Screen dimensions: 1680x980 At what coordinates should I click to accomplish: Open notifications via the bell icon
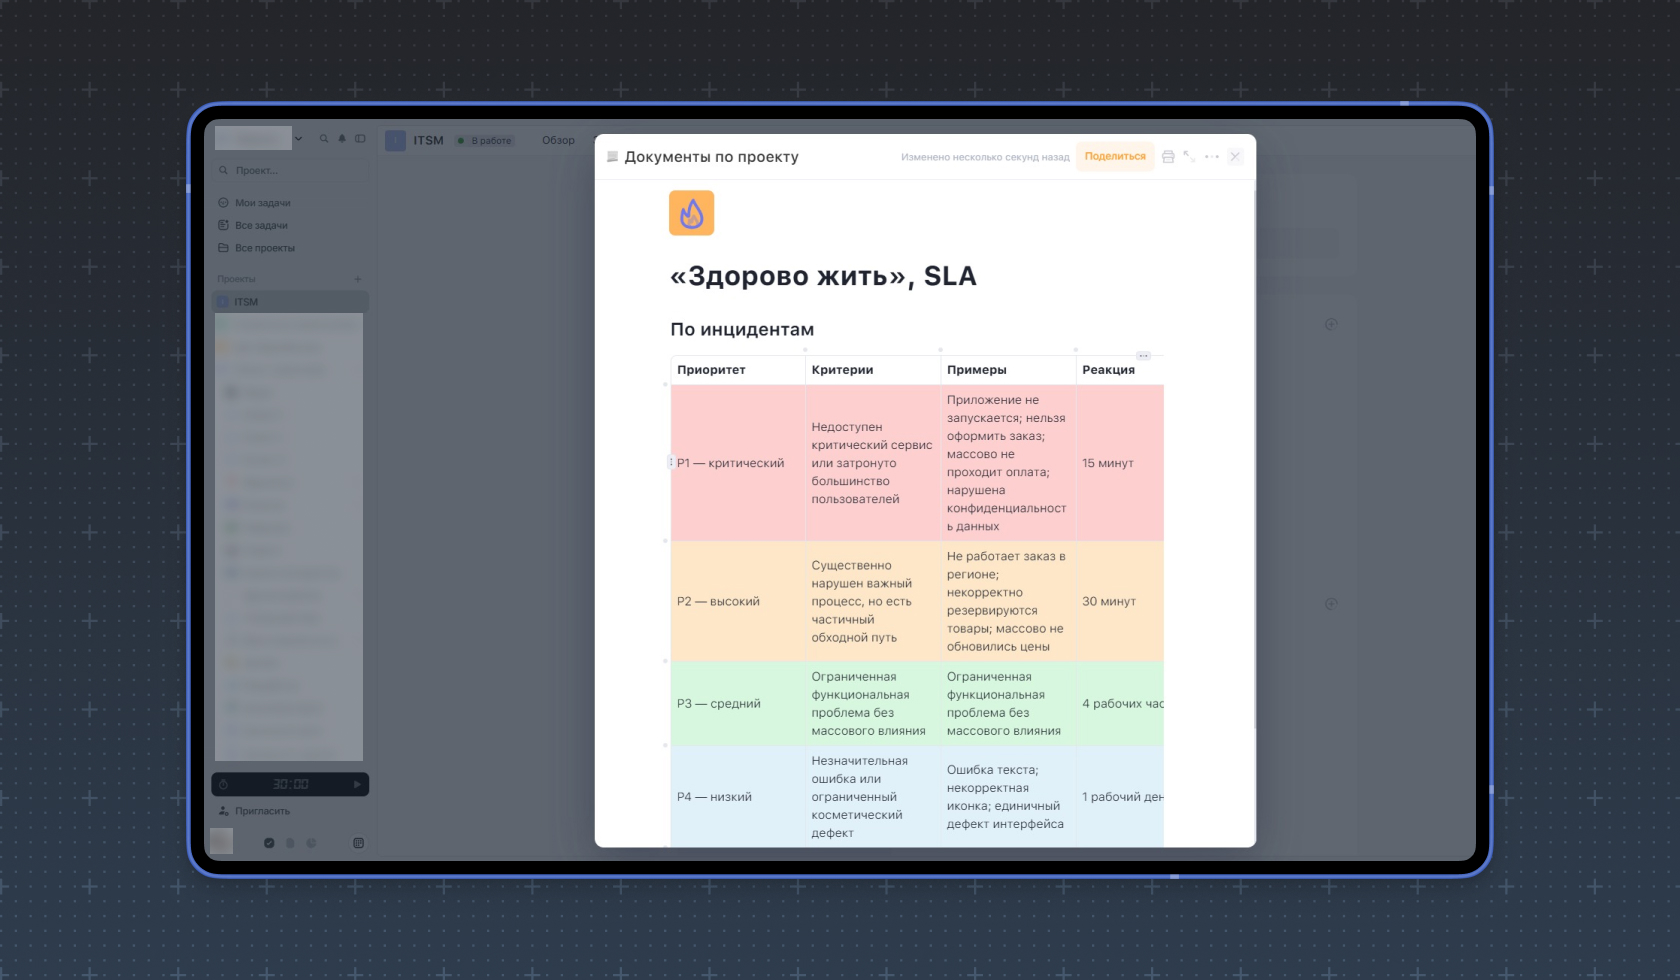(342, 139)
